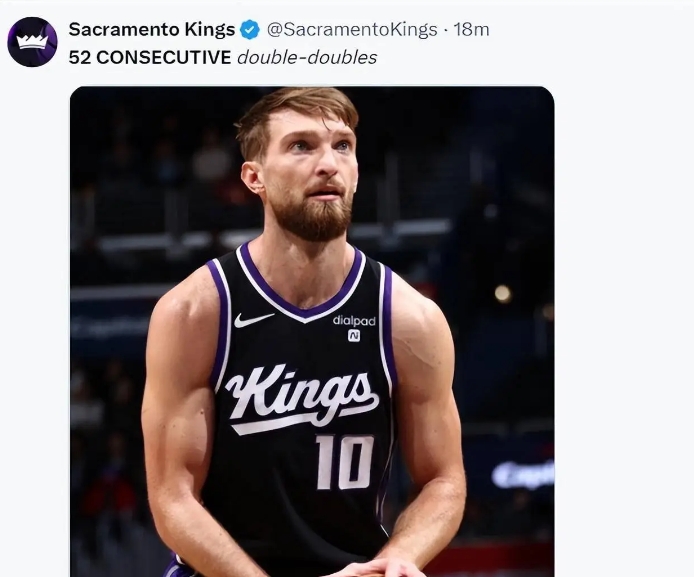Select the italic "double-doubles" text
This screenshot has height=577, width=694.
307,58
